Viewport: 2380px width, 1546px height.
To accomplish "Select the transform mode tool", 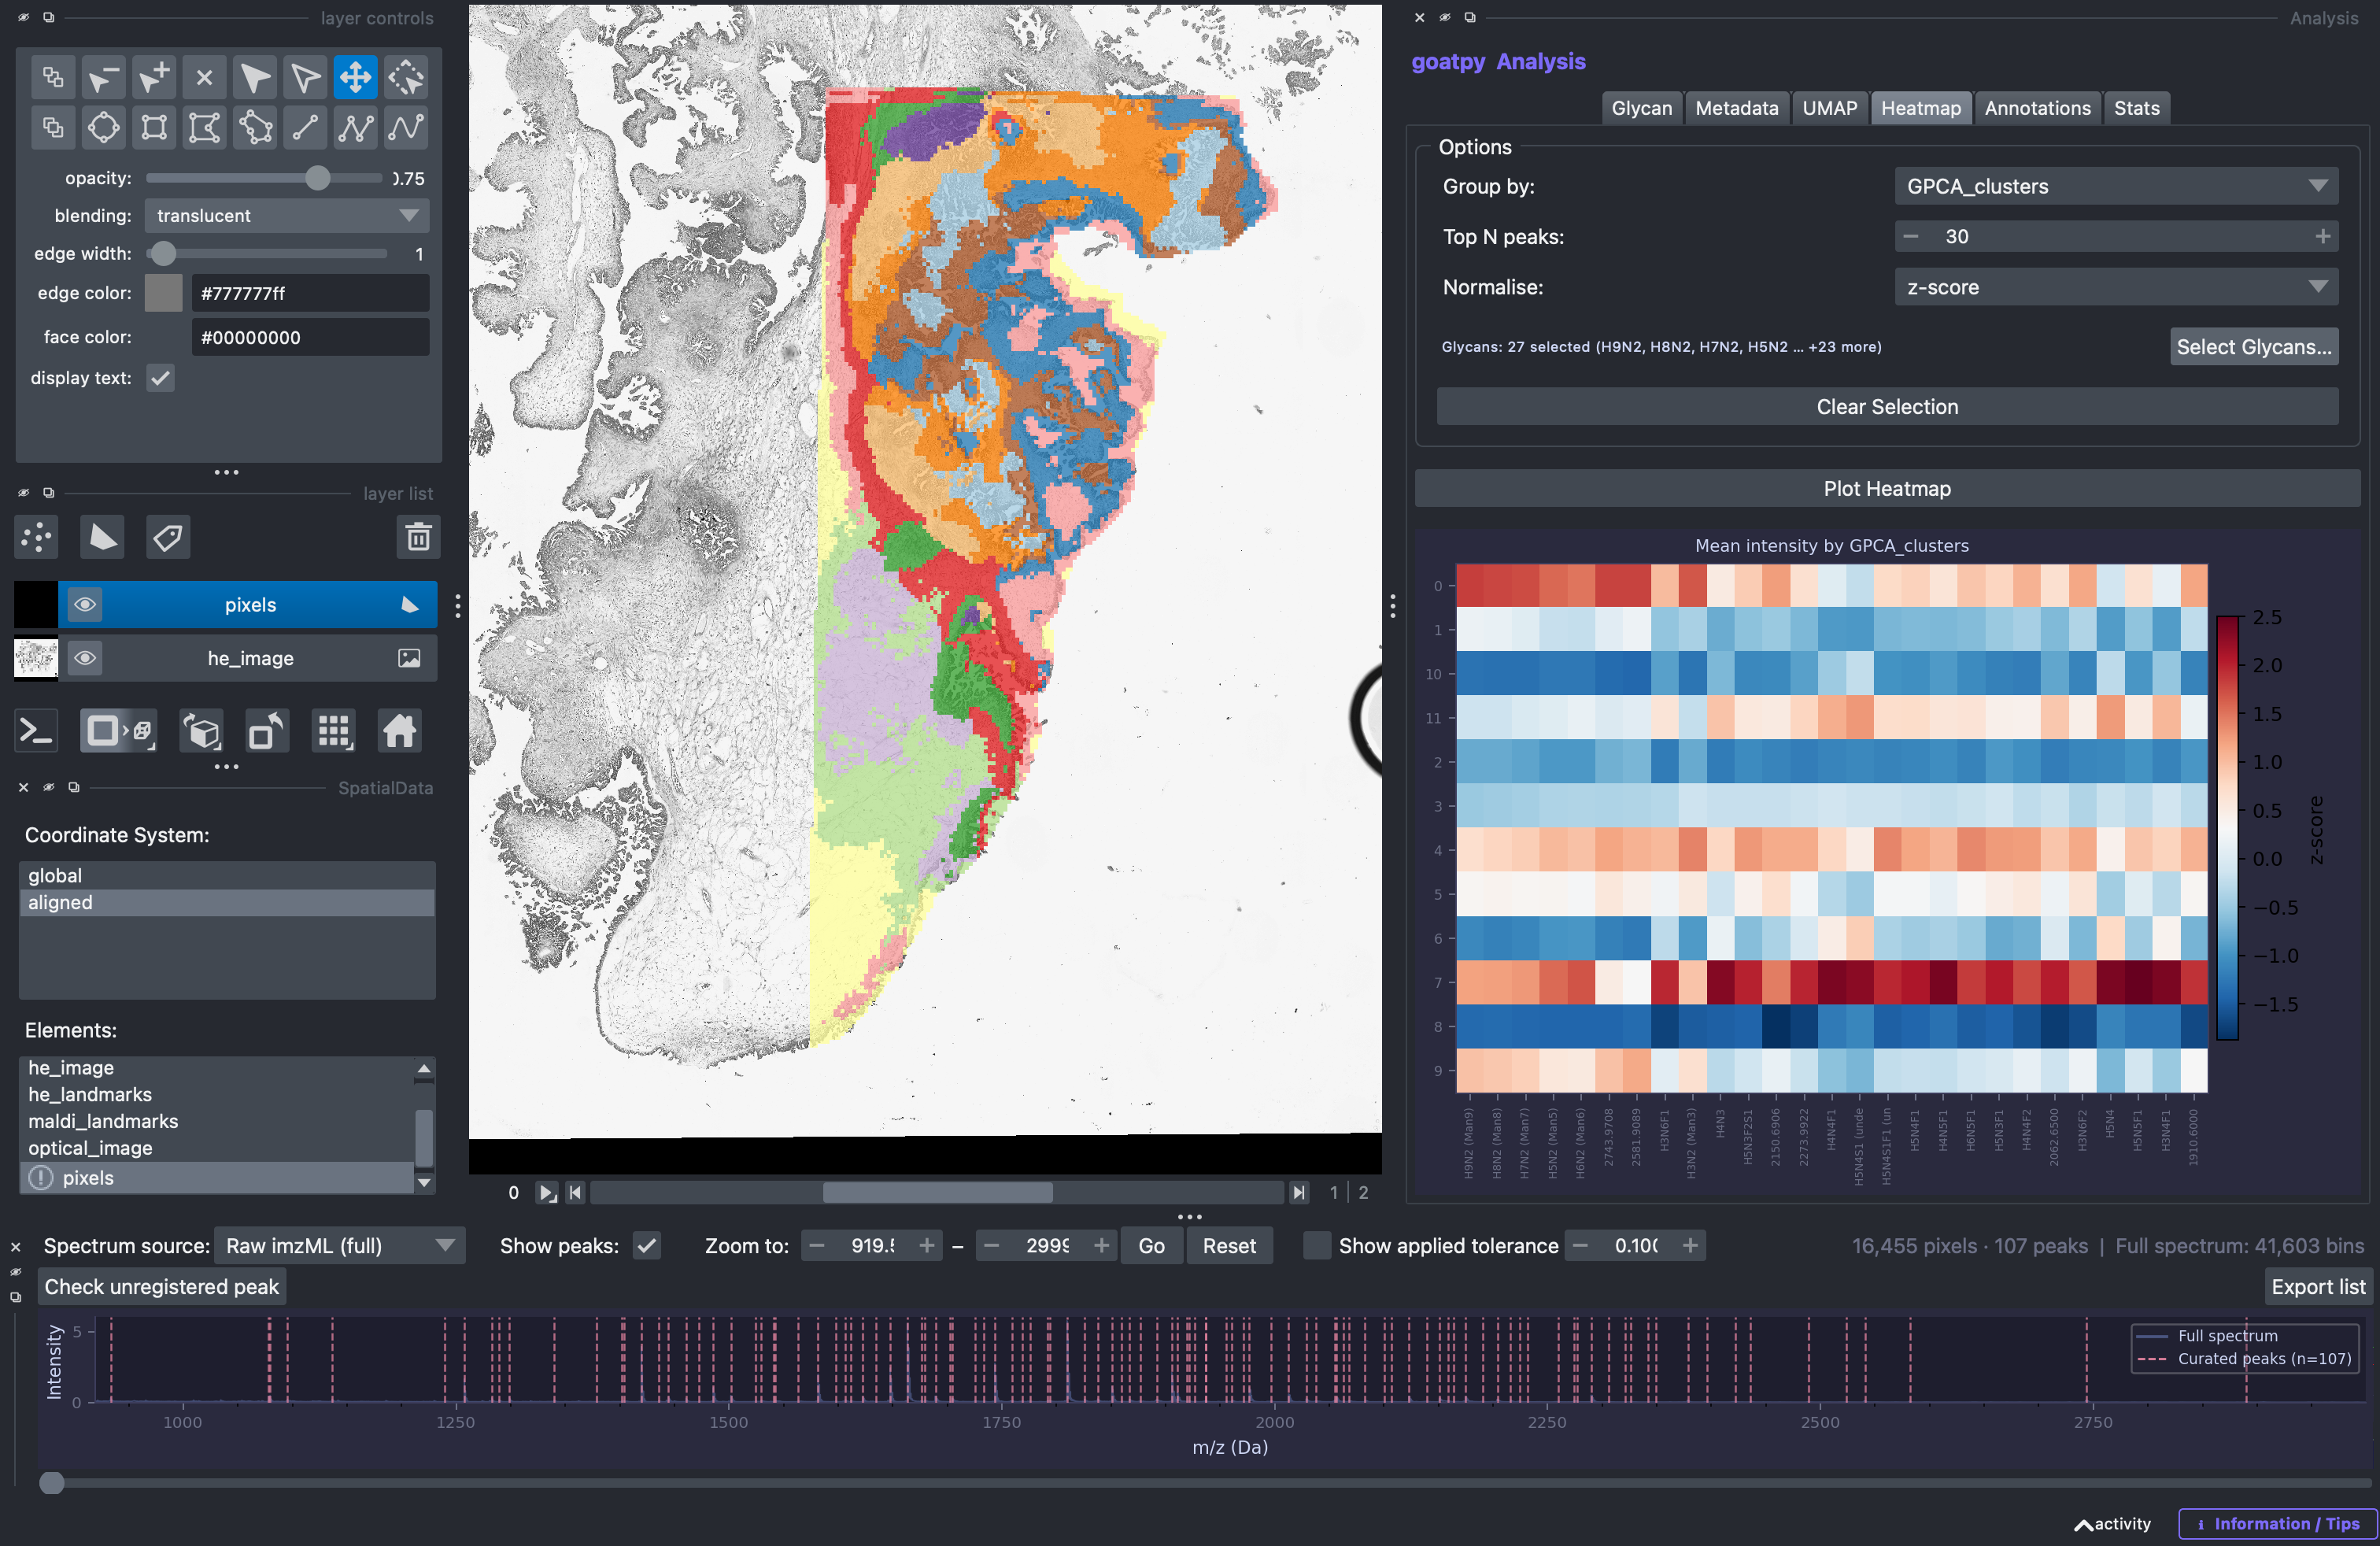I will 406,77.
